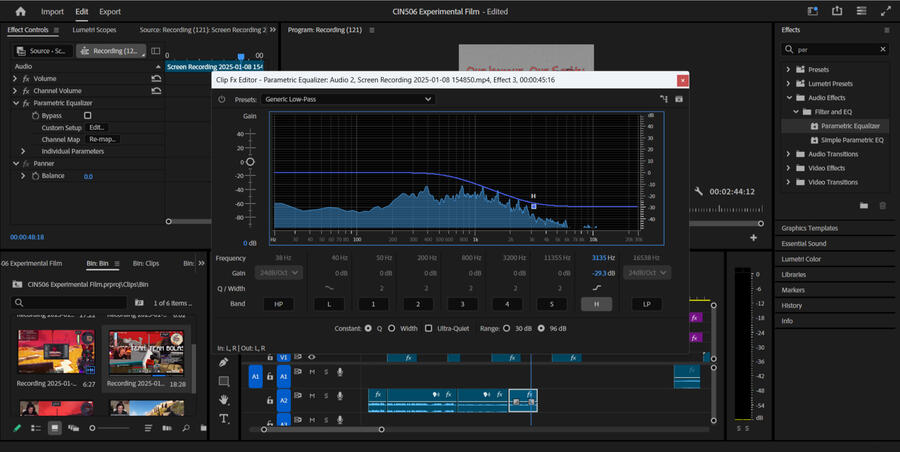Switch bin to icon view

pos(55,428)
